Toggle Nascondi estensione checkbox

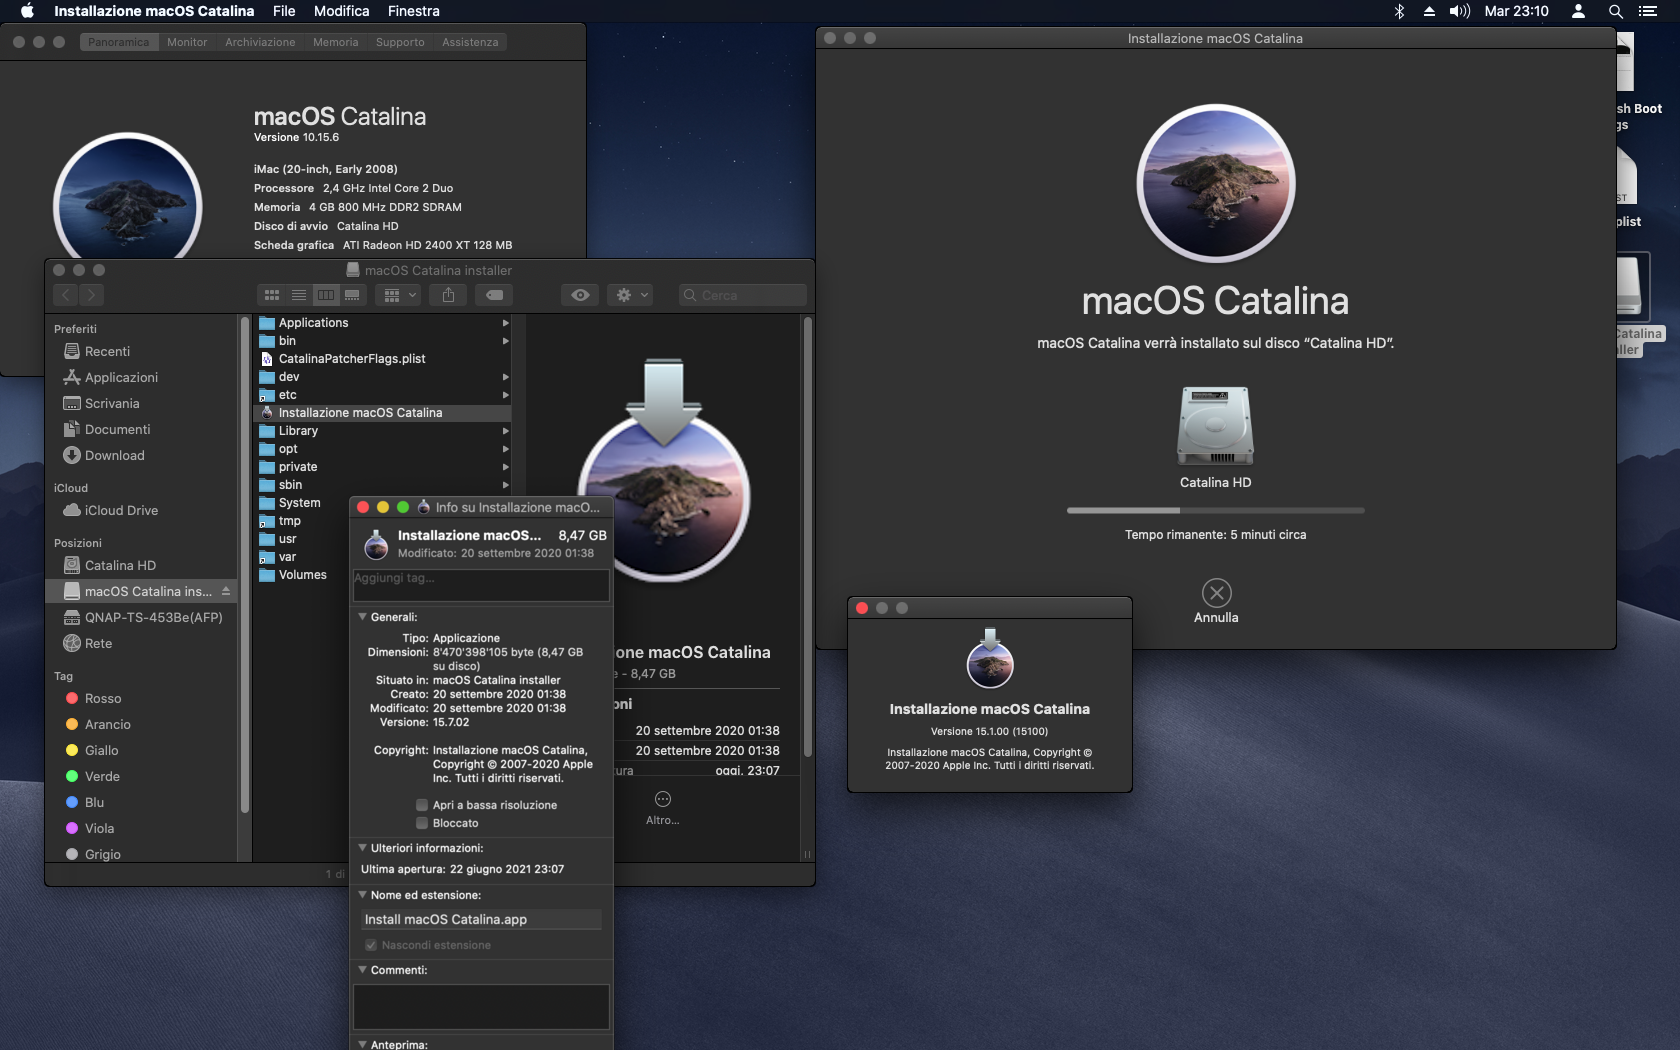[371, 945]
